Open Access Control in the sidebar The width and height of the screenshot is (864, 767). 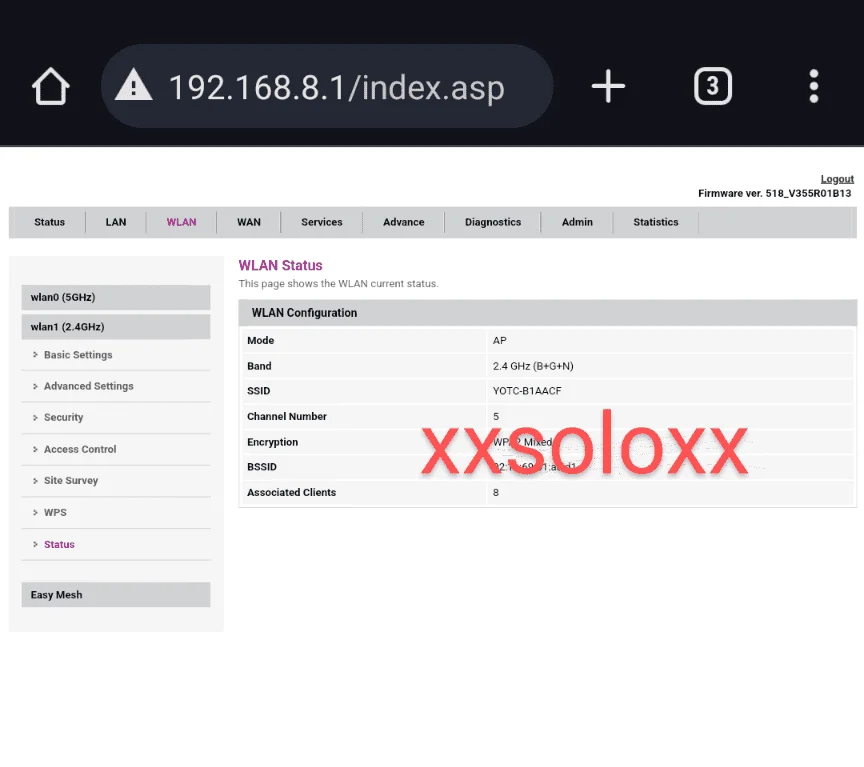[80, 449]
